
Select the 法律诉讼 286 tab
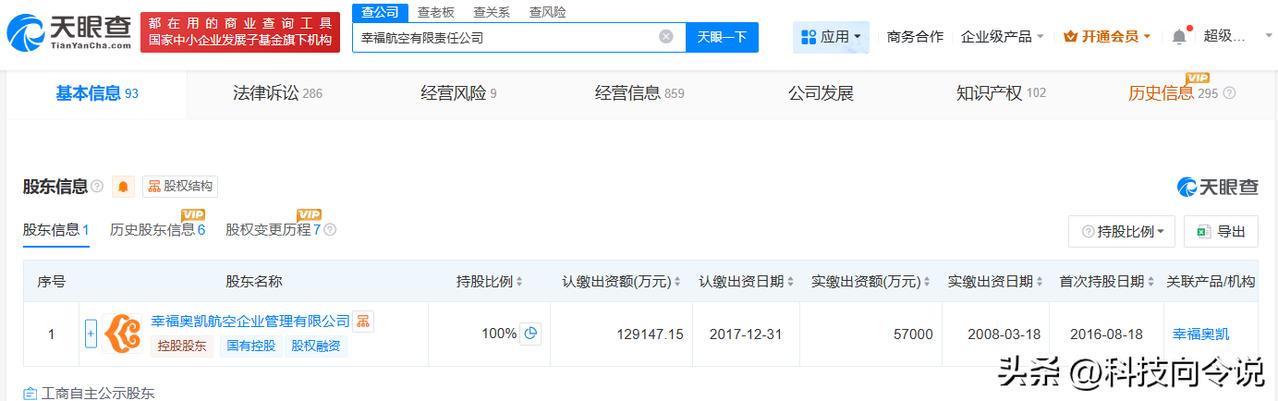[277, 93]
